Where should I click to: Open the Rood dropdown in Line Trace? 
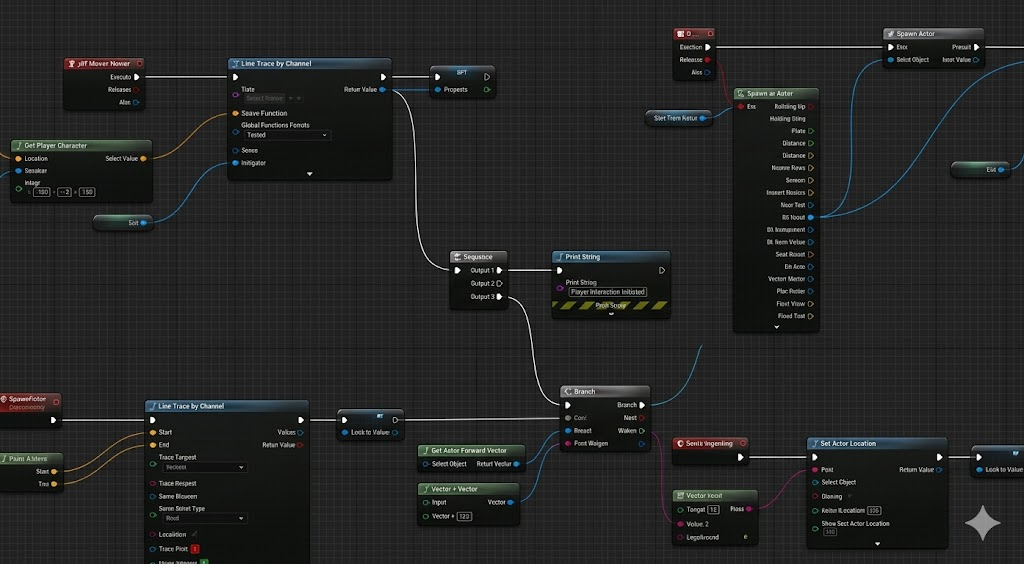coord(203,519)
